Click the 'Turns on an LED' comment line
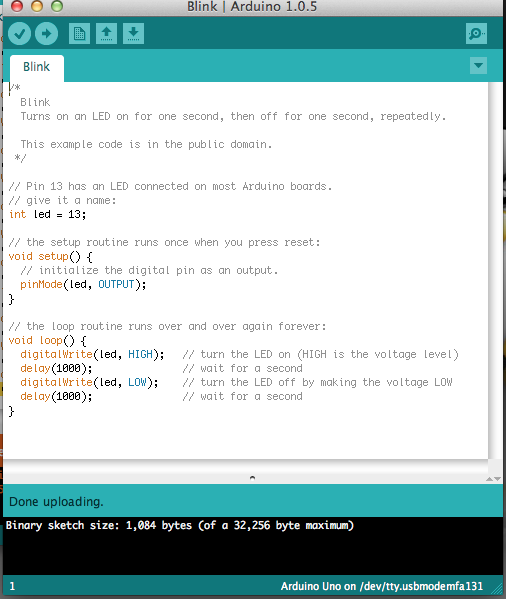This screenshot has width=506, height=599. [x=233, y=116]
